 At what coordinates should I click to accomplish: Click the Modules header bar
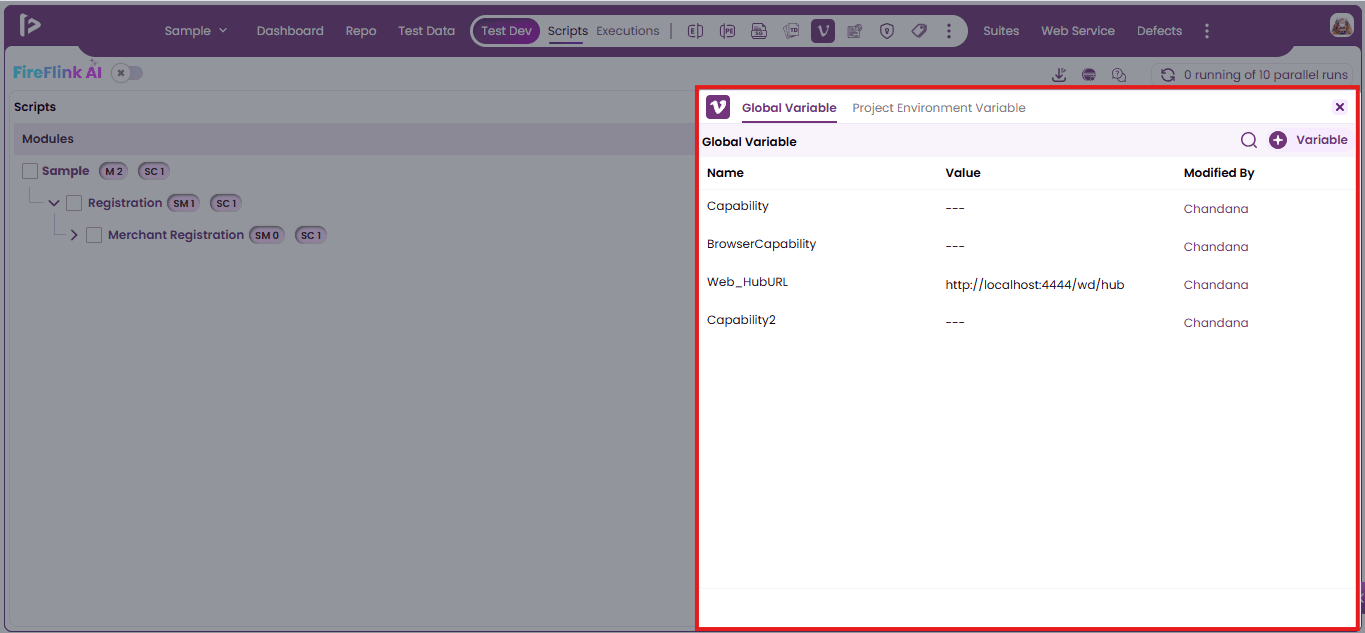[x=355, y=139]
